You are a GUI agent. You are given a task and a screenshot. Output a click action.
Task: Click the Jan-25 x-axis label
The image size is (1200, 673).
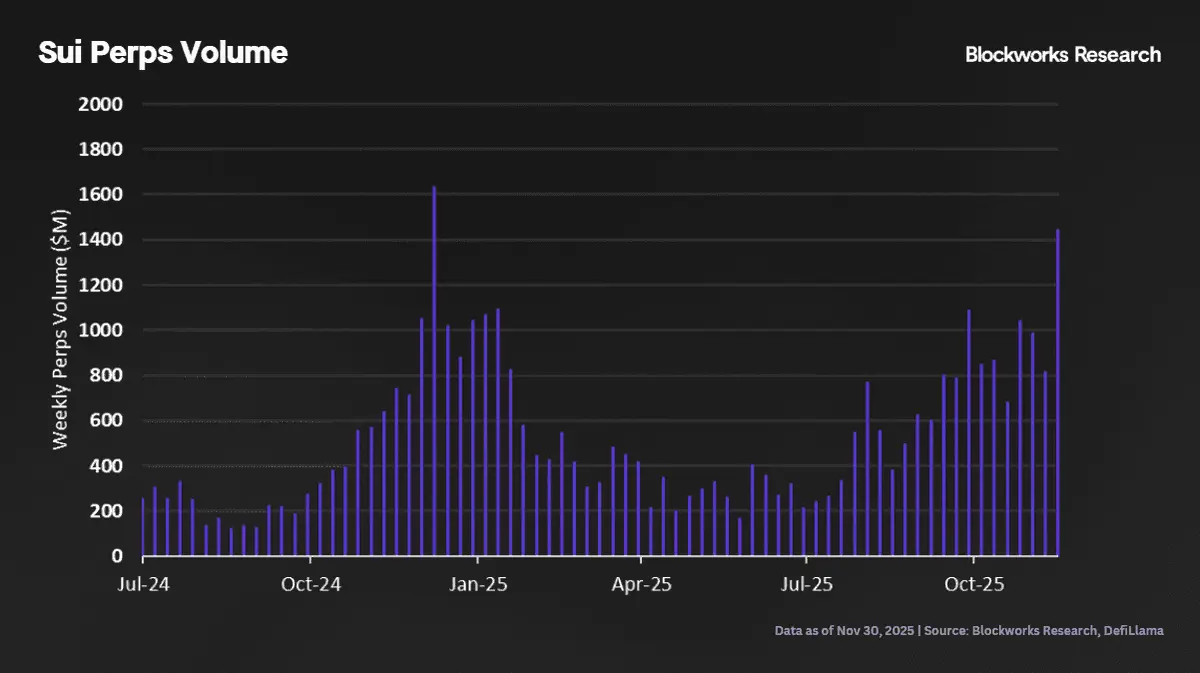click(x=478, y=583)
